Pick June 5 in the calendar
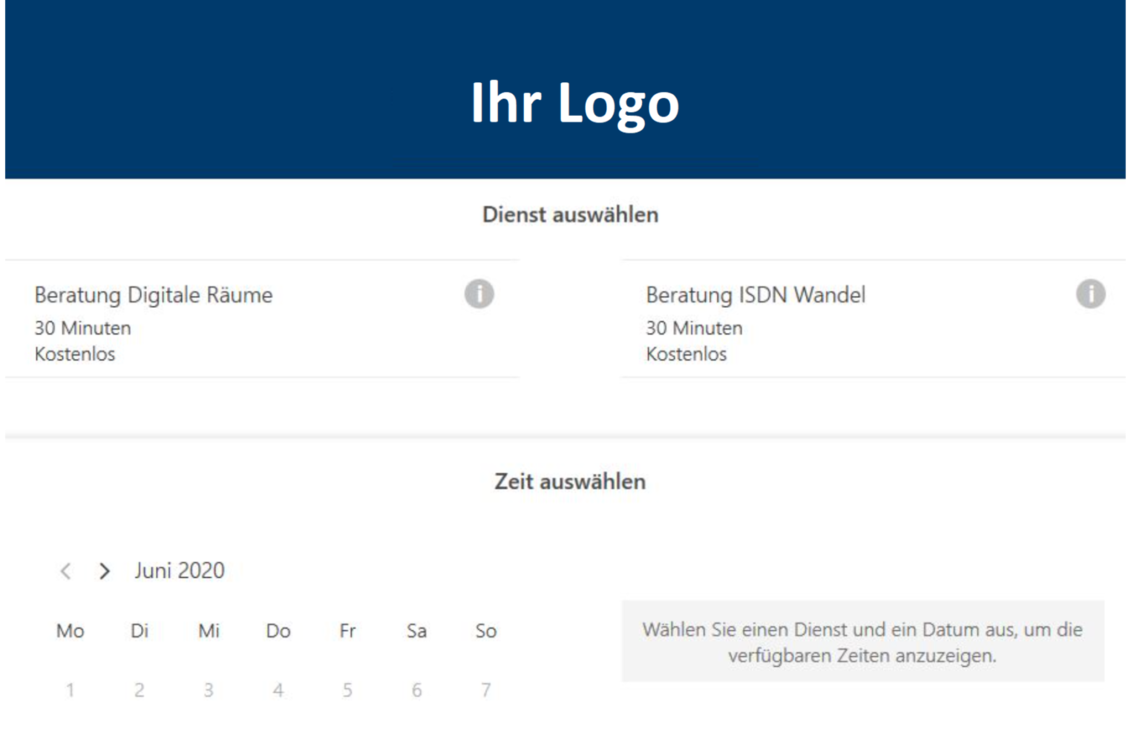Screen dimensions: 1140x729 [348, 690]
